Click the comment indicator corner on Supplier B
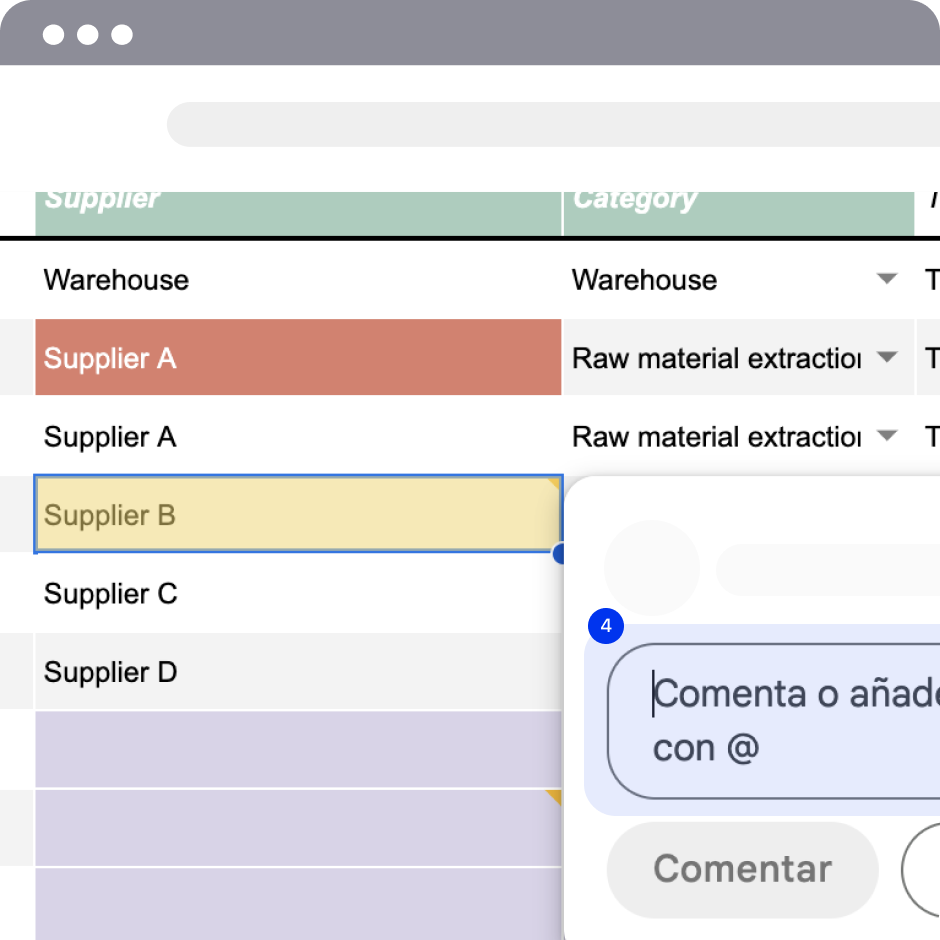The width and height of the screenshot is (940, 940). coord(555,483)
